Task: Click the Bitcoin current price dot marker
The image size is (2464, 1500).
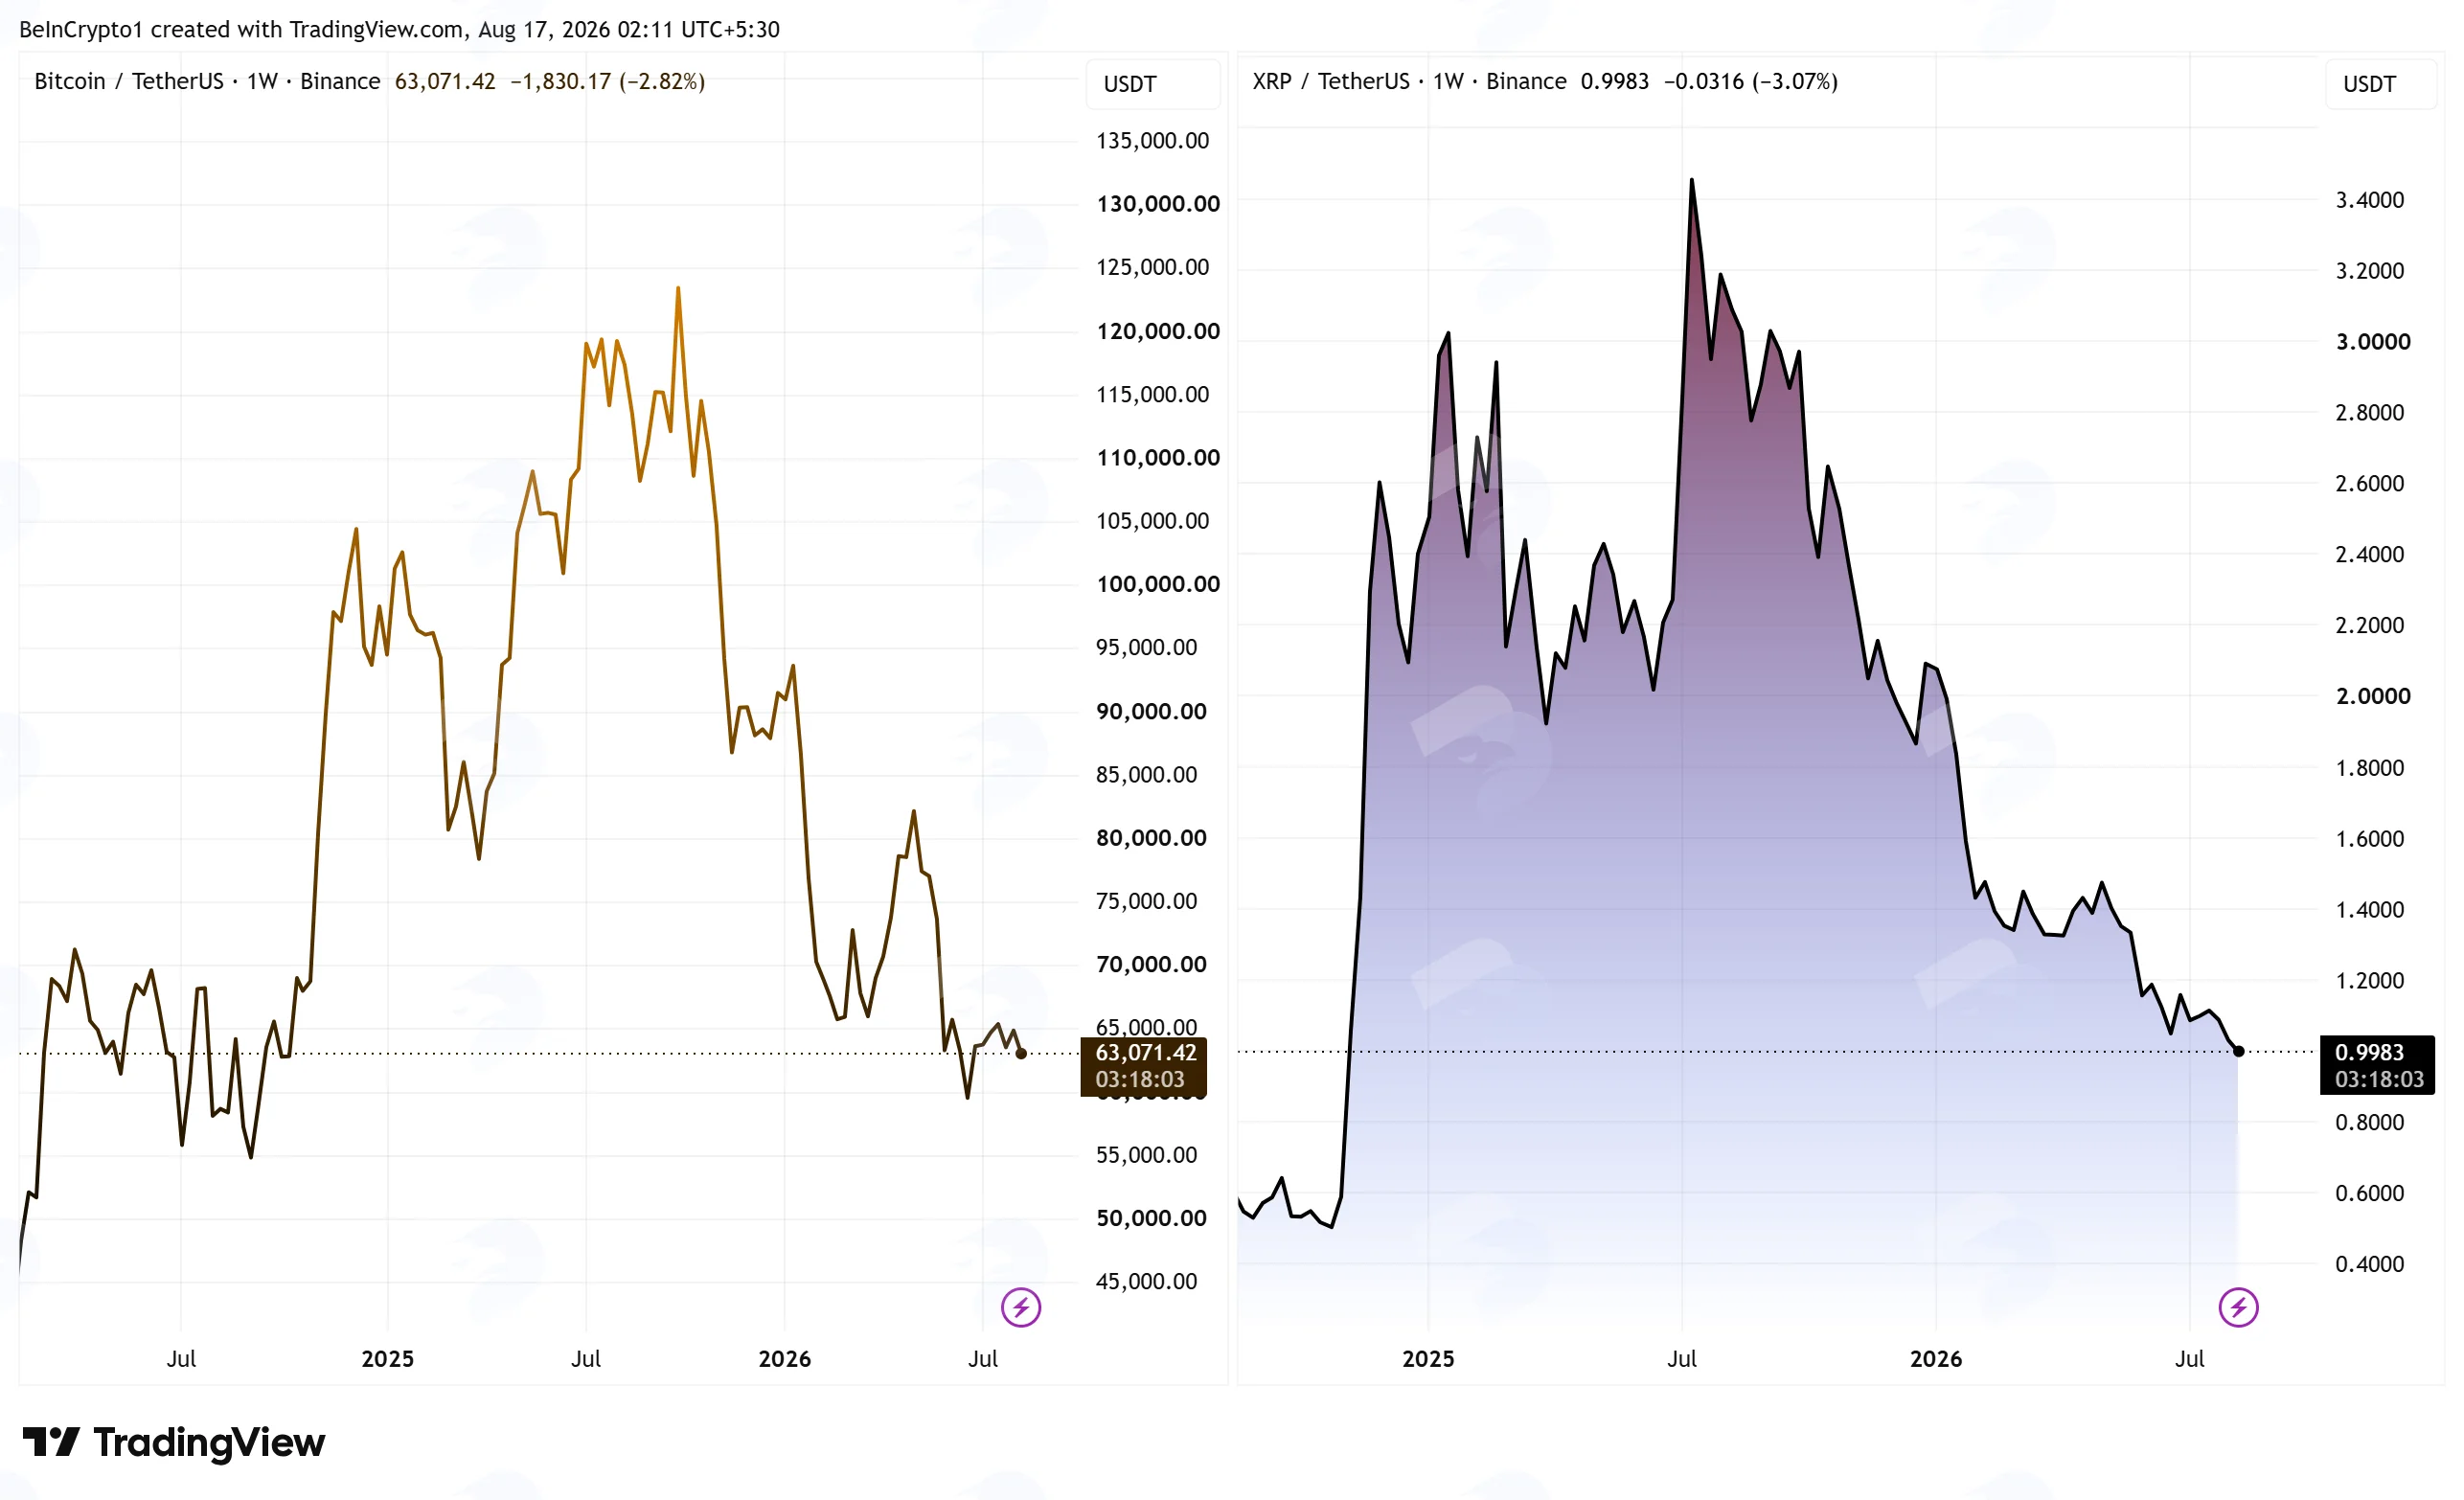Action: click(1021, 1053)
